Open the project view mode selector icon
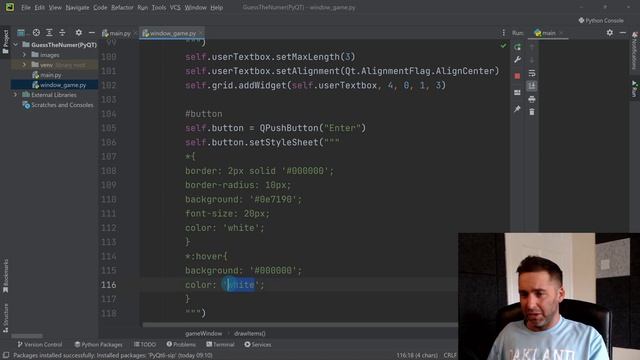Viewport: 640px width, 360px height. click(21, 33)
